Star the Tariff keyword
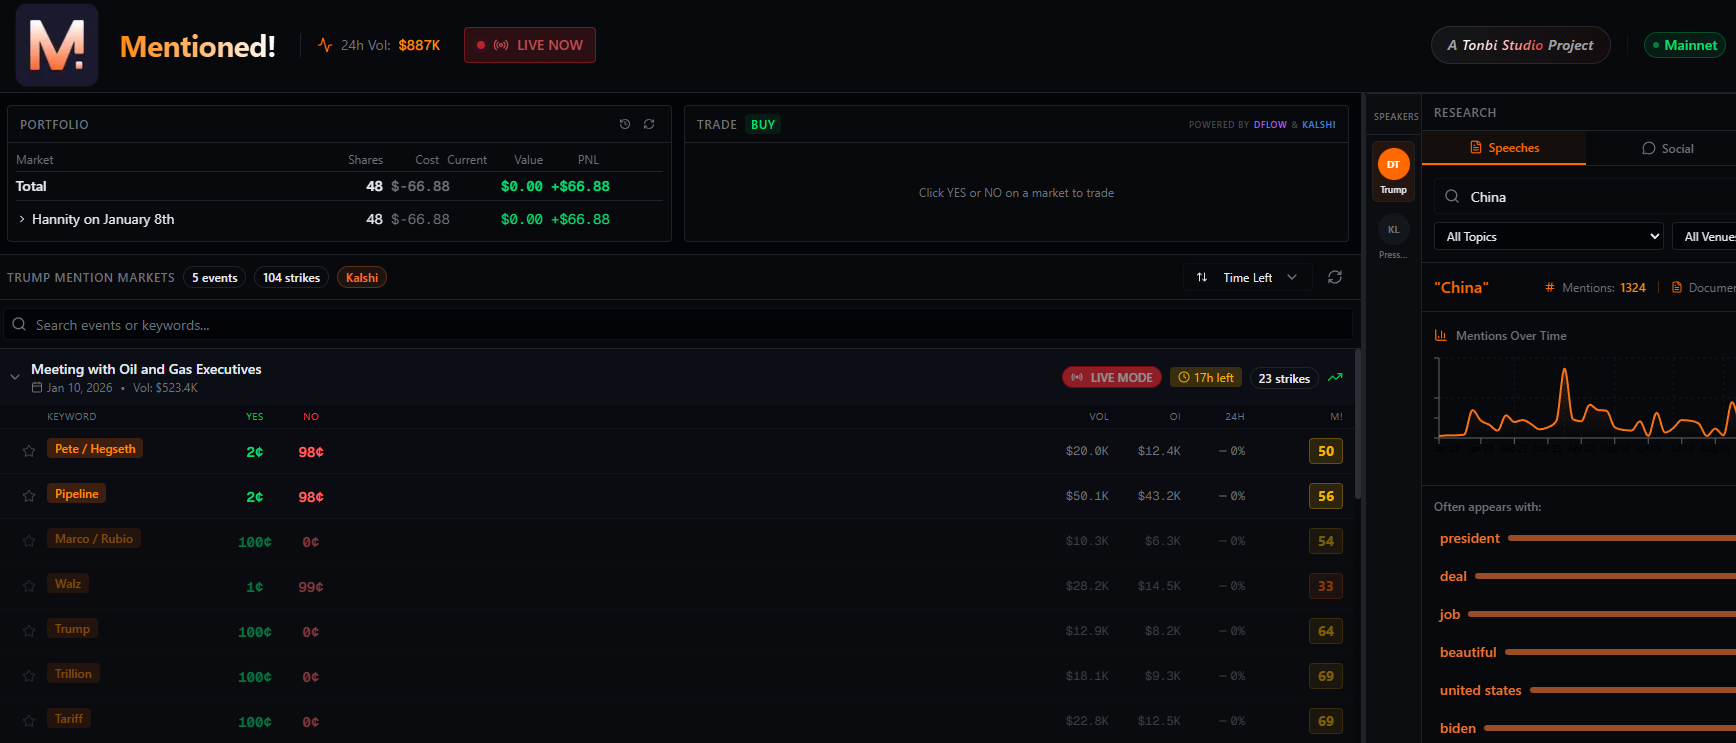 [x=29, y=721]
